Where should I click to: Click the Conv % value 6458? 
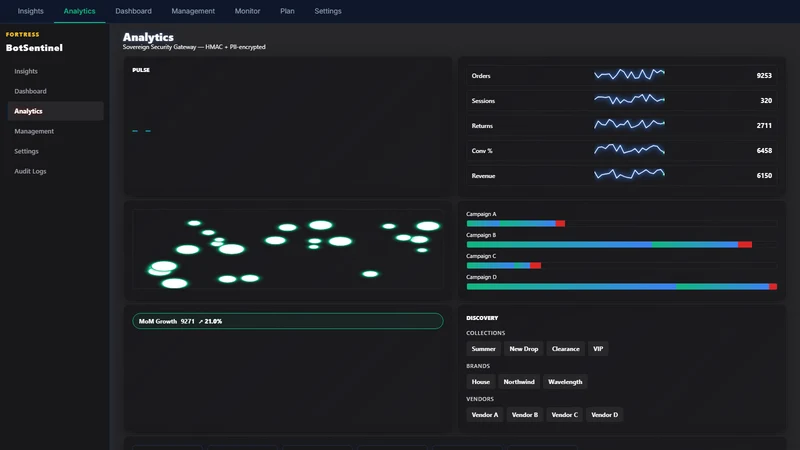(x=764, y=151)
